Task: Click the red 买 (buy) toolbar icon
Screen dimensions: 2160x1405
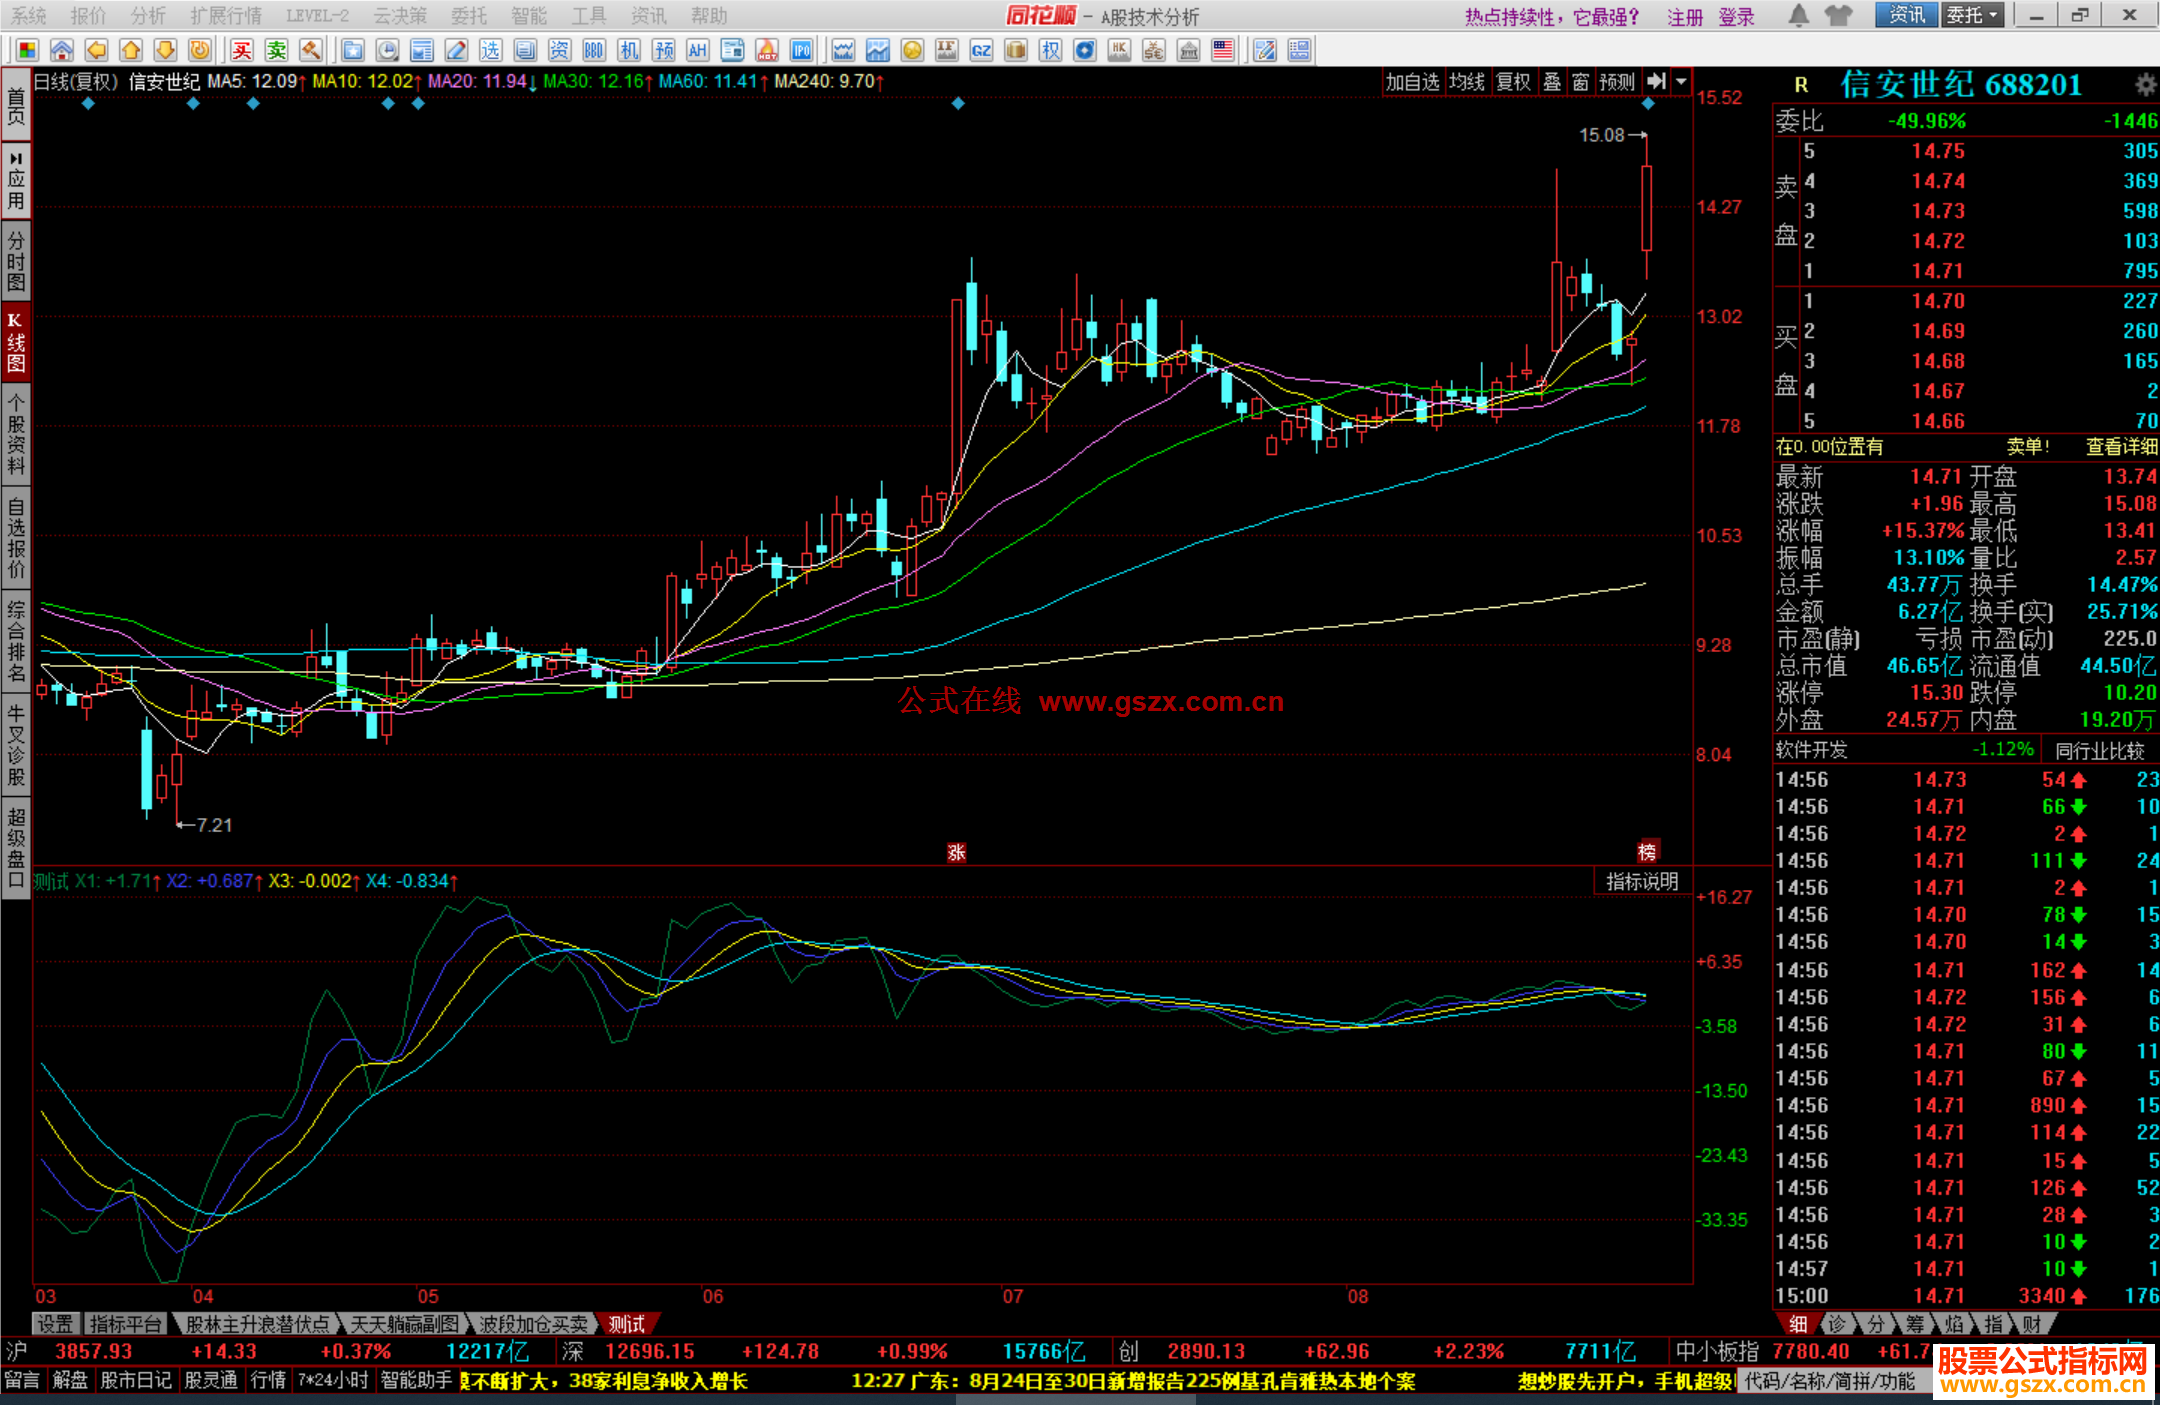Action: tap(242, 50)
